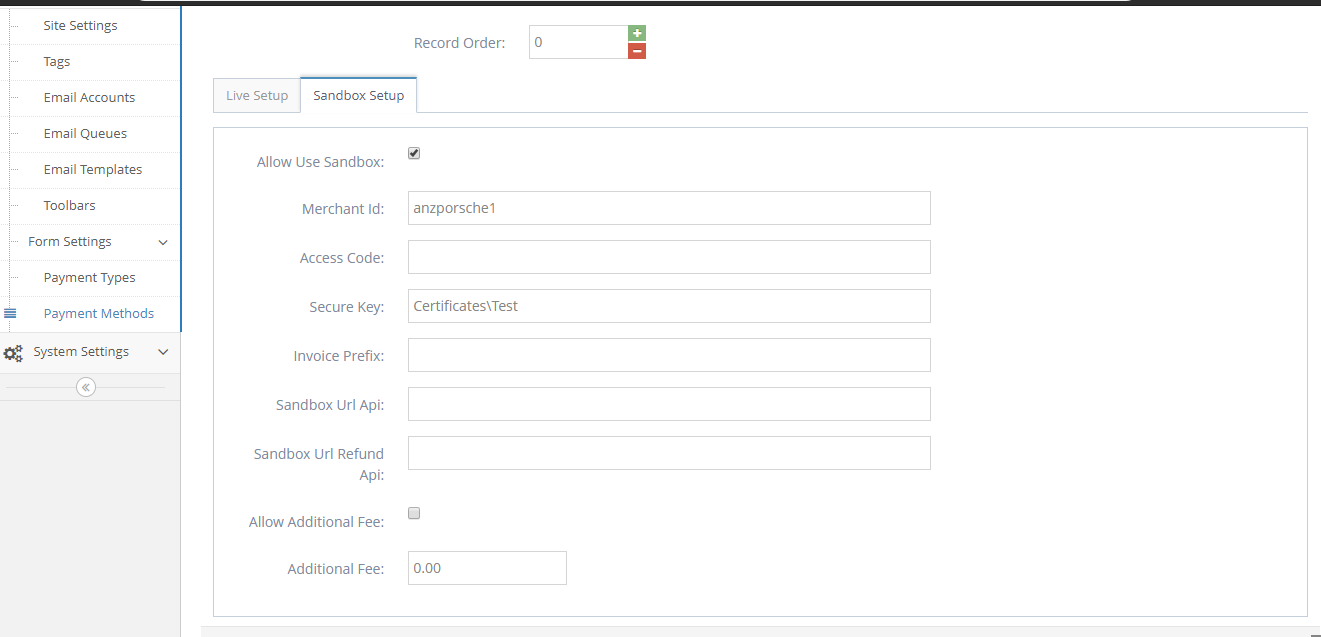Collapse the sidebar using double-chevron icon
The width and height of the screenshot is (1321, 637).
click(85, 386)
